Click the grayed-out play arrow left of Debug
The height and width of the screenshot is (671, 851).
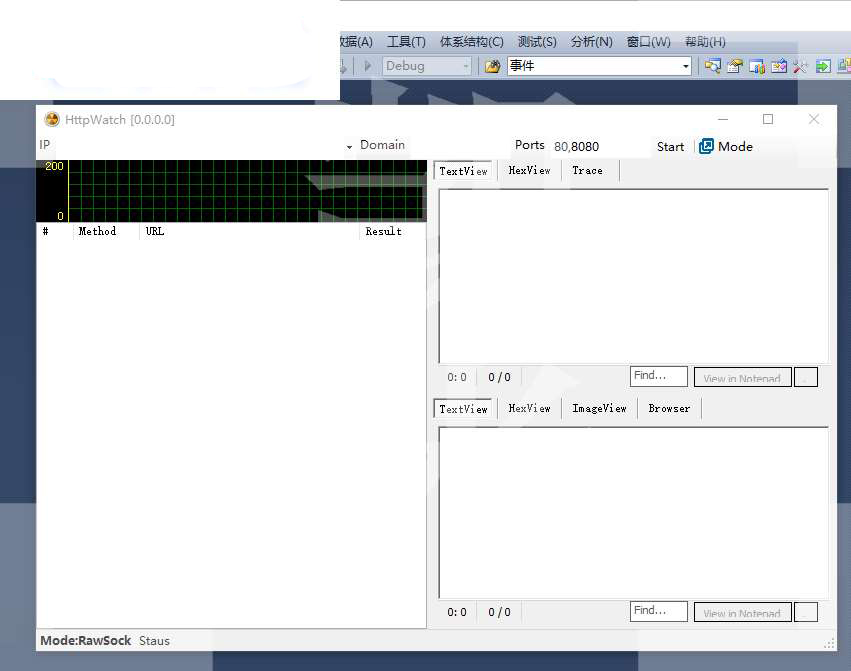[x=367, y=67]
